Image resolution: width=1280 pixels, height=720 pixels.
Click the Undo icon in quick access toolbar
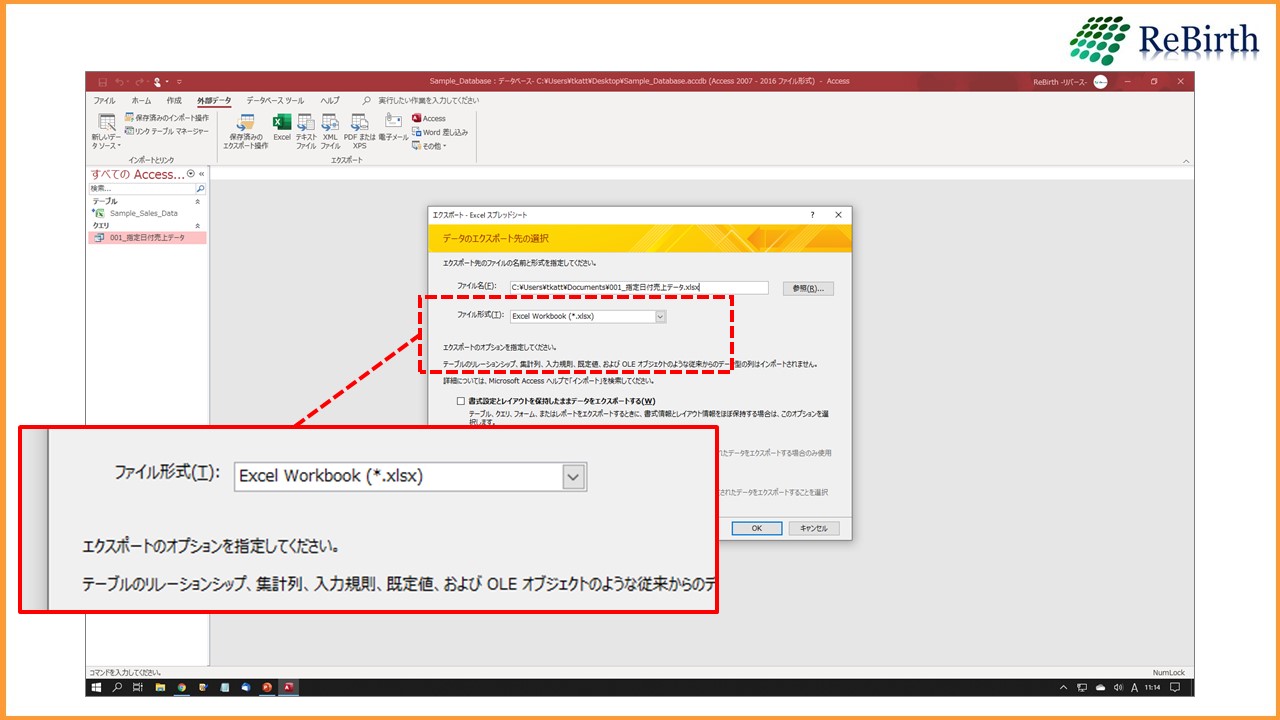click(x=120, y=81)
